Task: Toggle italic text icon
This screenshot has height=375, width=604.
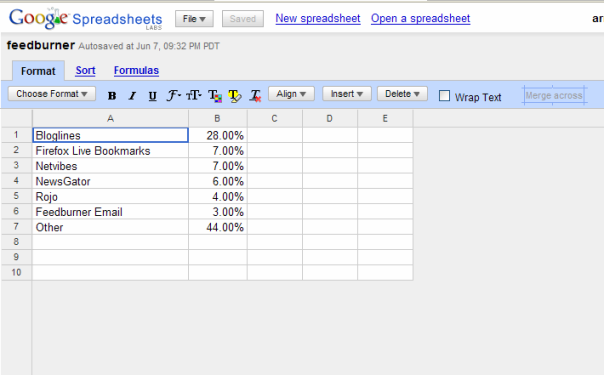Action: [132, 95]
